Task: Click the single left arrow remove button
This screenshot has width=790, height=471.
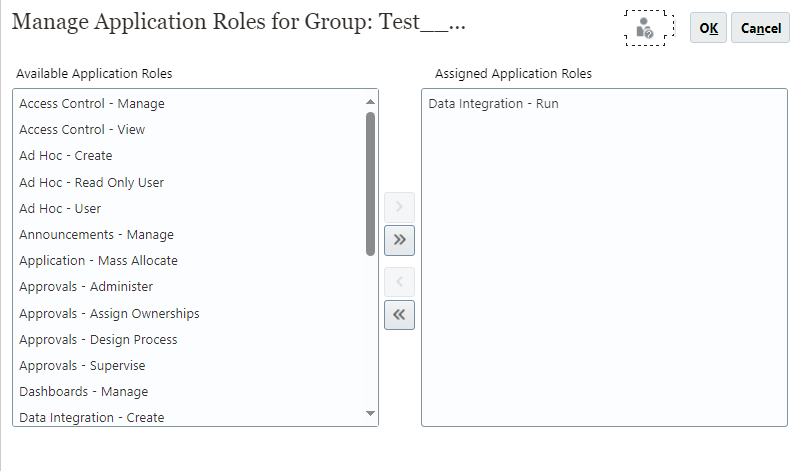Action: tap(400, 282)
